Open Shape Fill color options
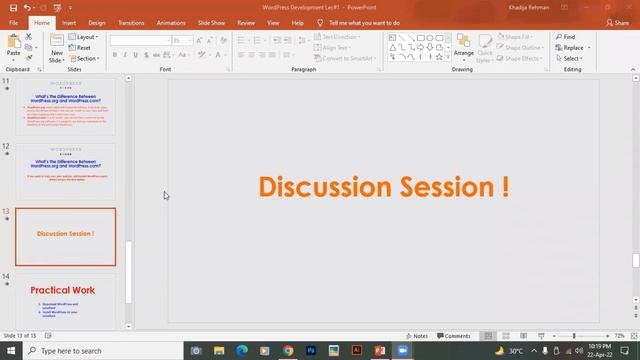This screenshot has height=360, width=640. [x=515, y=37]
